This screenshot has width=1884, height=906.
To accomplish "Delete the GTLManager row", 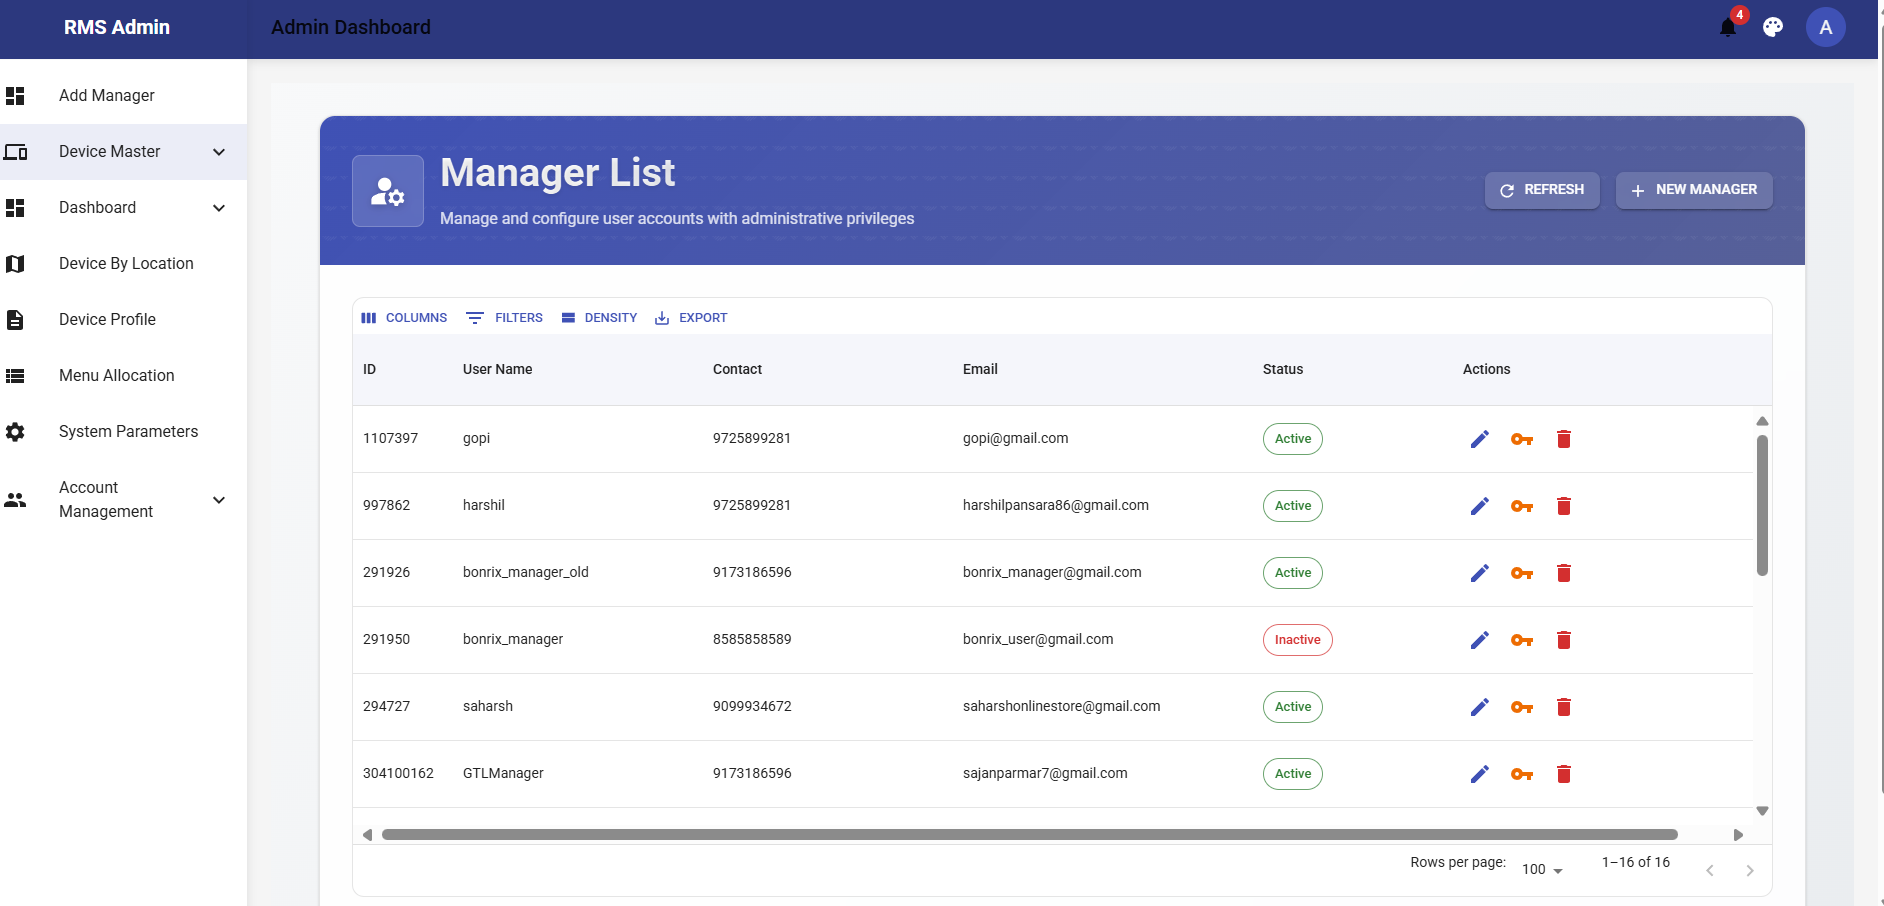I will coord(1564,774).
